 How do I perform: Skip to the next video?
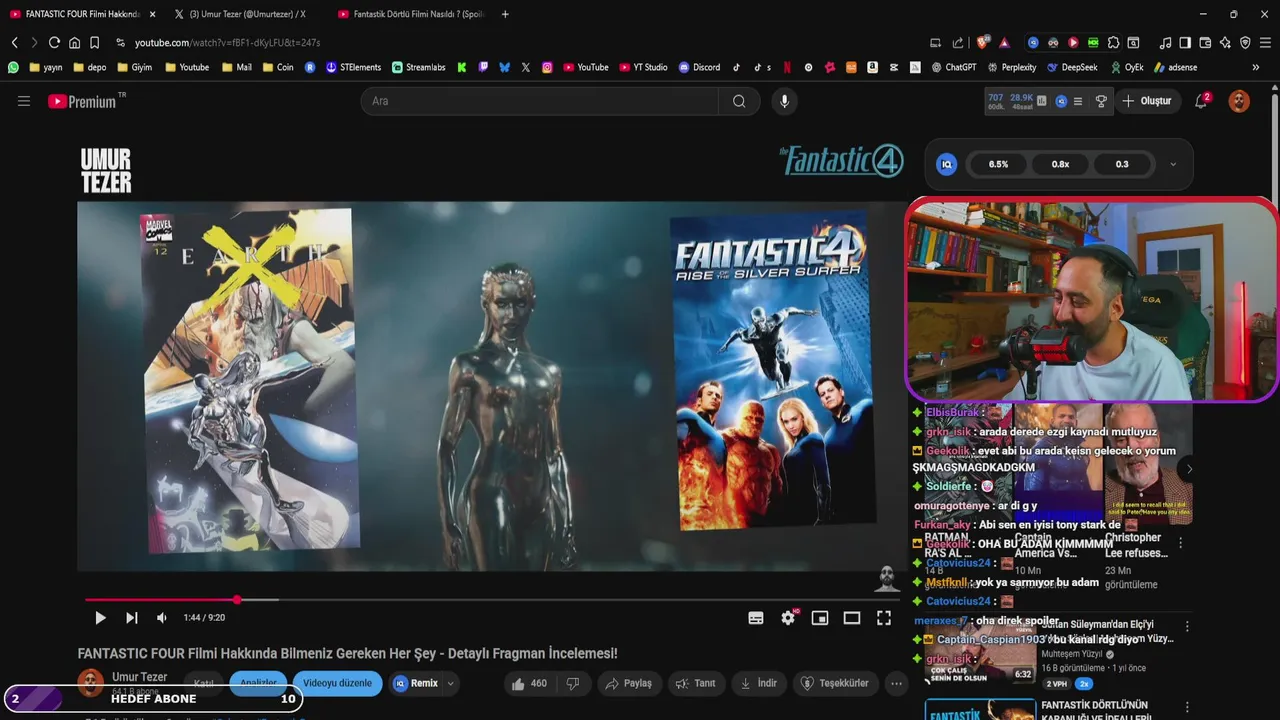(x=131, y=618)
